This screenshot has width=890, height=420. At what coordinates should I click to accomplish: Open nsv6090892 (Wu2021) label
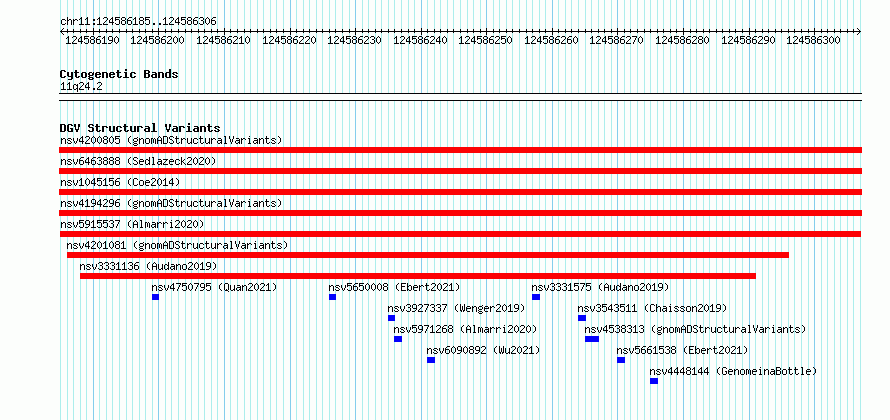(x=483, y=350)
